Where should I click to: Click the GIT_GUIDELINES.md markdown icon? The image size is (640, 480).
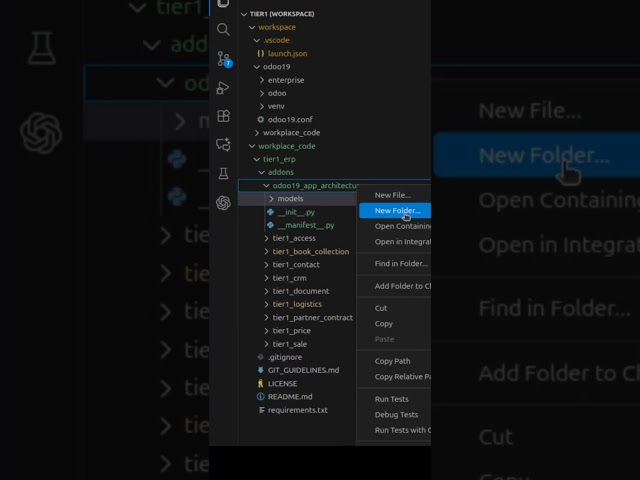coord(260,370)
